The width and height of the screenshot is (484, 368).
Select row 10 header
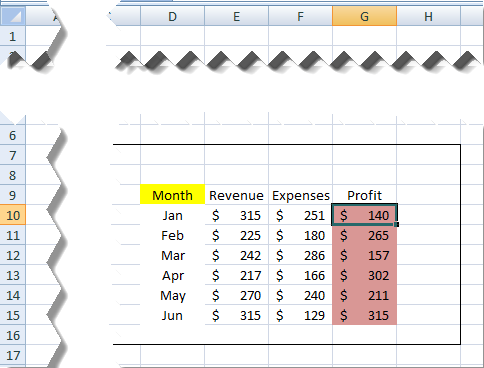[x=13, y=215]
